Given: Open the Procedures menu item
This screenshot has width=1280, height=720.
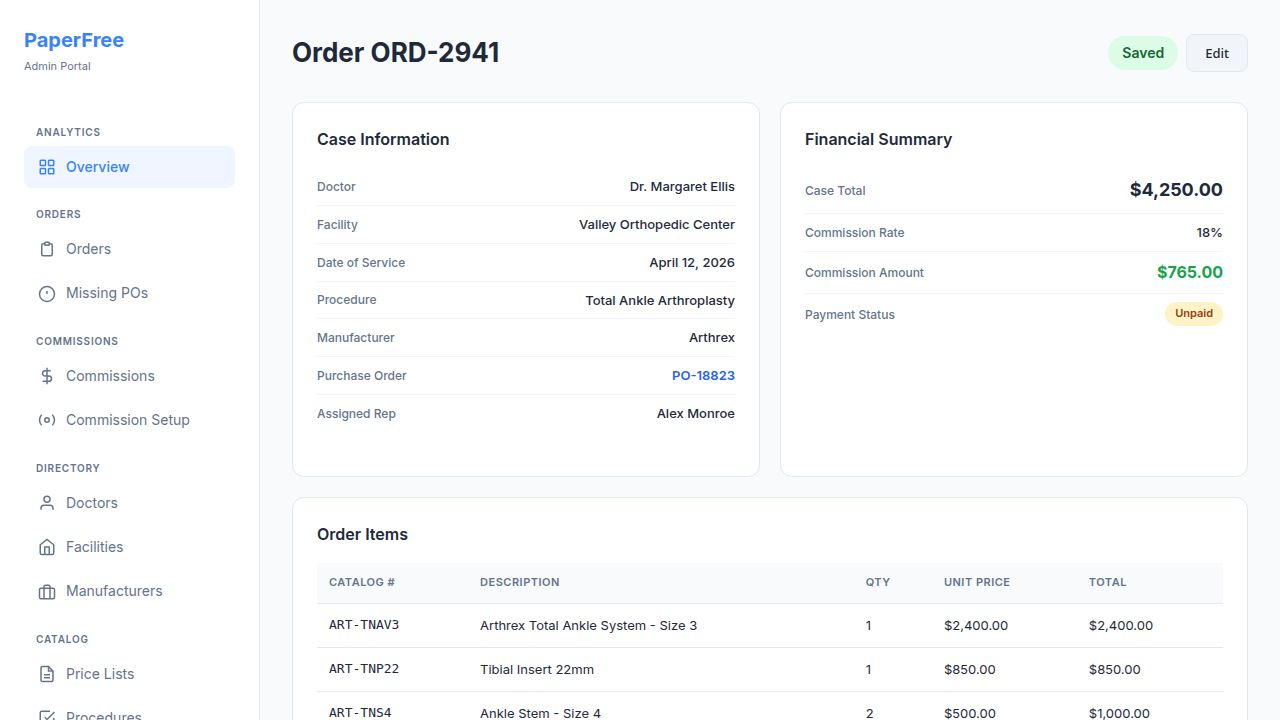Looking at the screenshot, I should click(x=103, y=715).
